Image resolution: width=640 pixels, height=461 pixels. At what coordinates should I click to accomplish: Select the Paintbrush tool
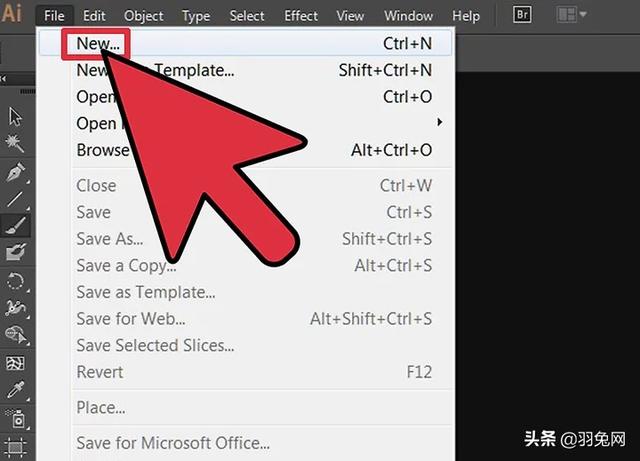click(16, 226)
